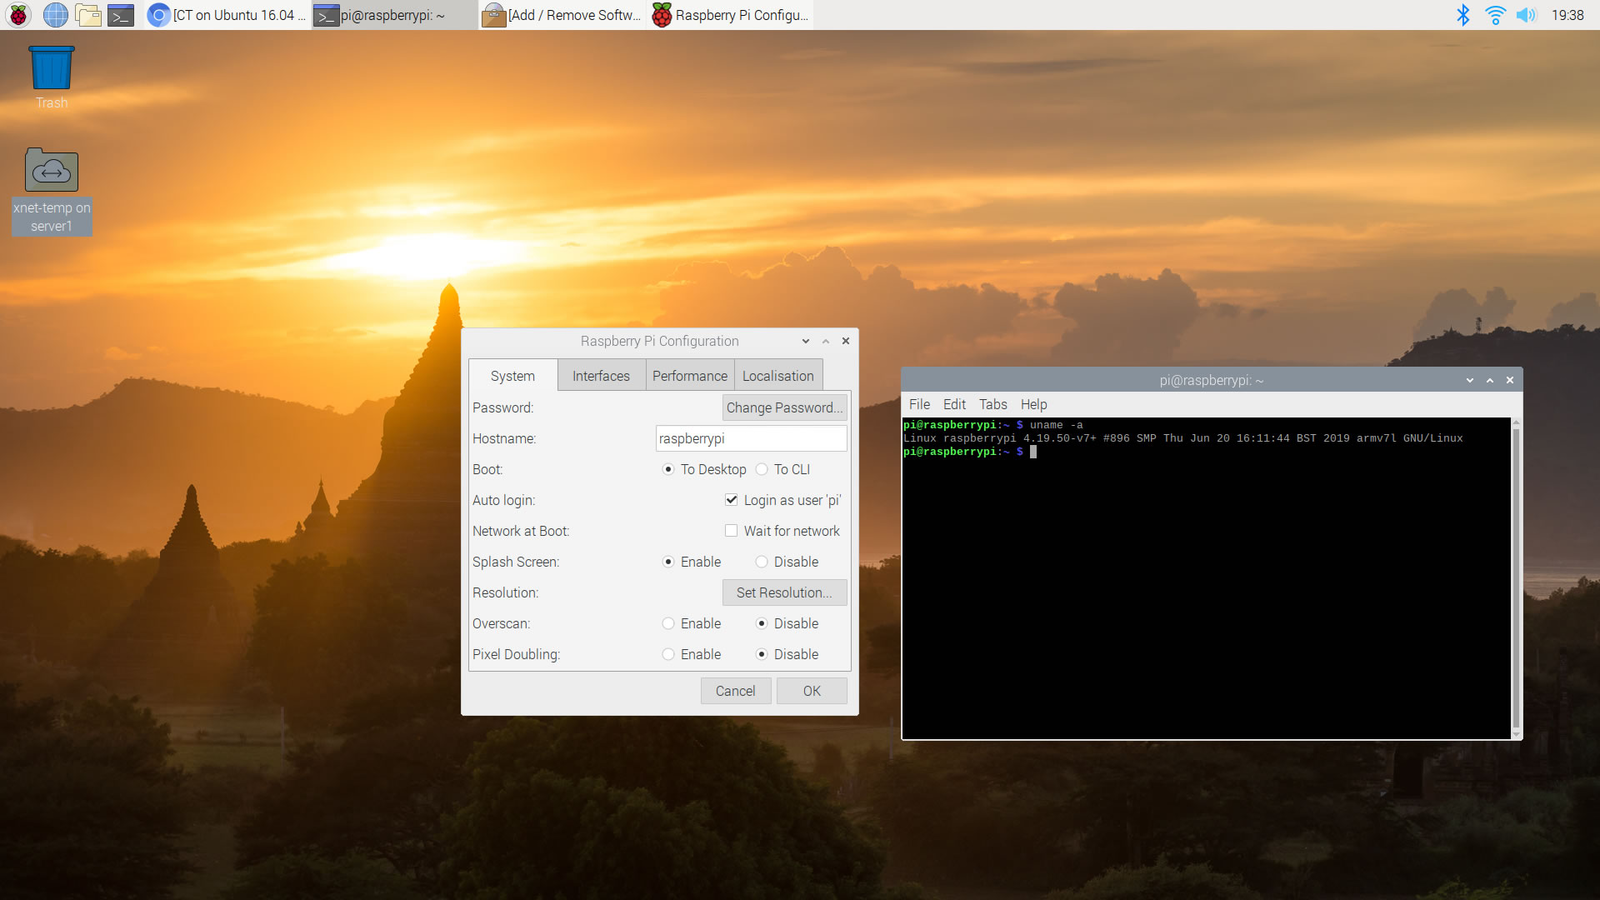Open the Raspberry Pi main menu

pos(18,15)
